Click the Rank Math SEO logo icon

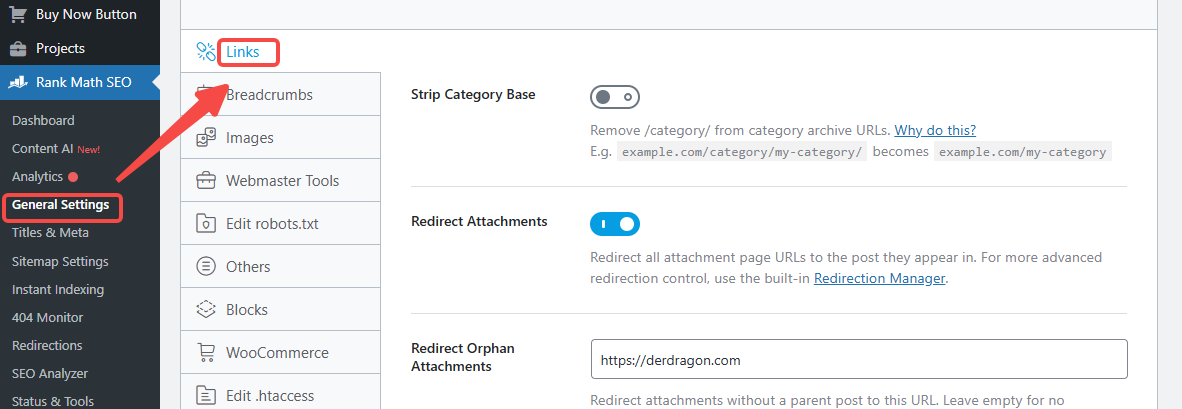pyautogui.click(x=18, y=82)
